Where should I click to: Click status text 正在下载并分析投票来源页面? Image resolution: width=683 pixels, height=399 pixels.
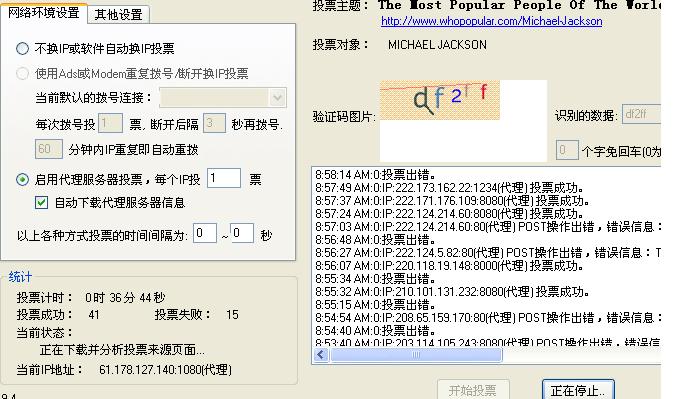click(x=122, y=350)
